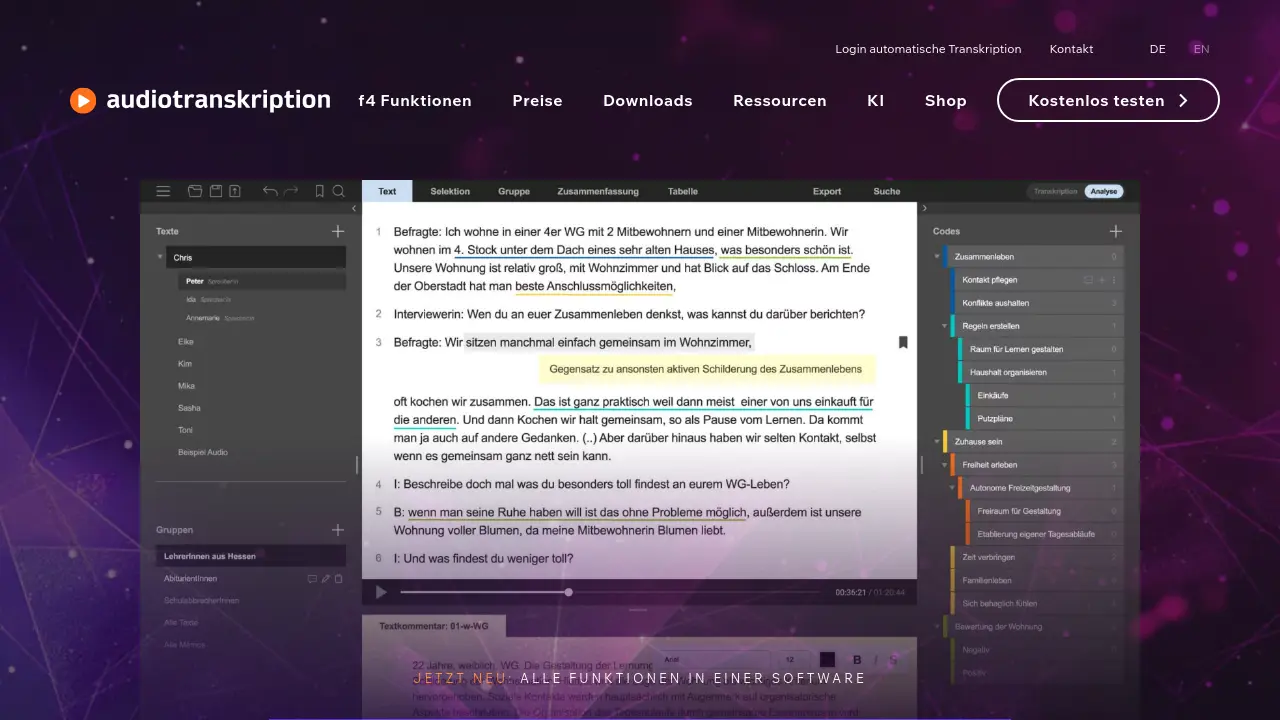The width and height of the screenshot is (1280, 720).
Task: Save the project using the save icon
Action: coord(216,190)
